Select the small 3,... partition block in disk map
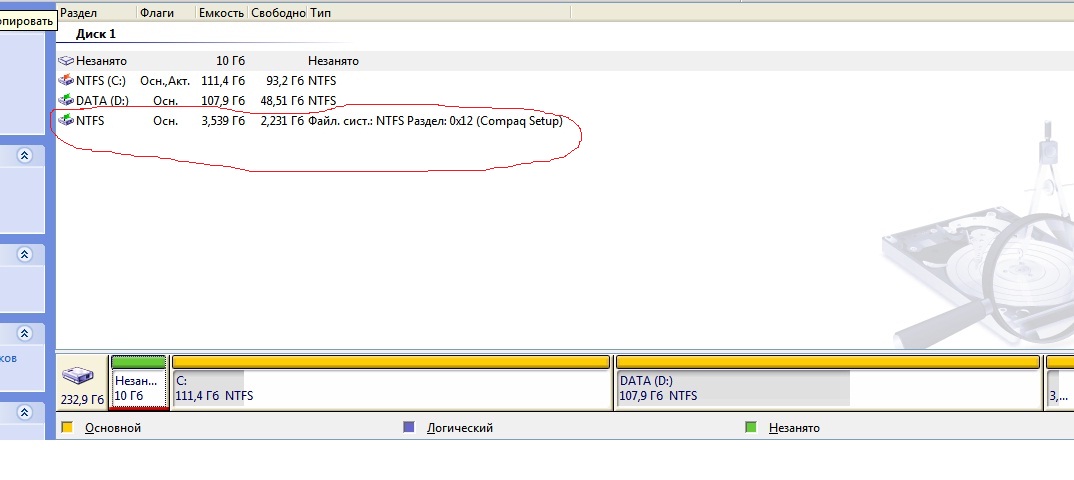Image resolution: width=1074 pixels, height=480 pixels. click(x=1060, y=382)
